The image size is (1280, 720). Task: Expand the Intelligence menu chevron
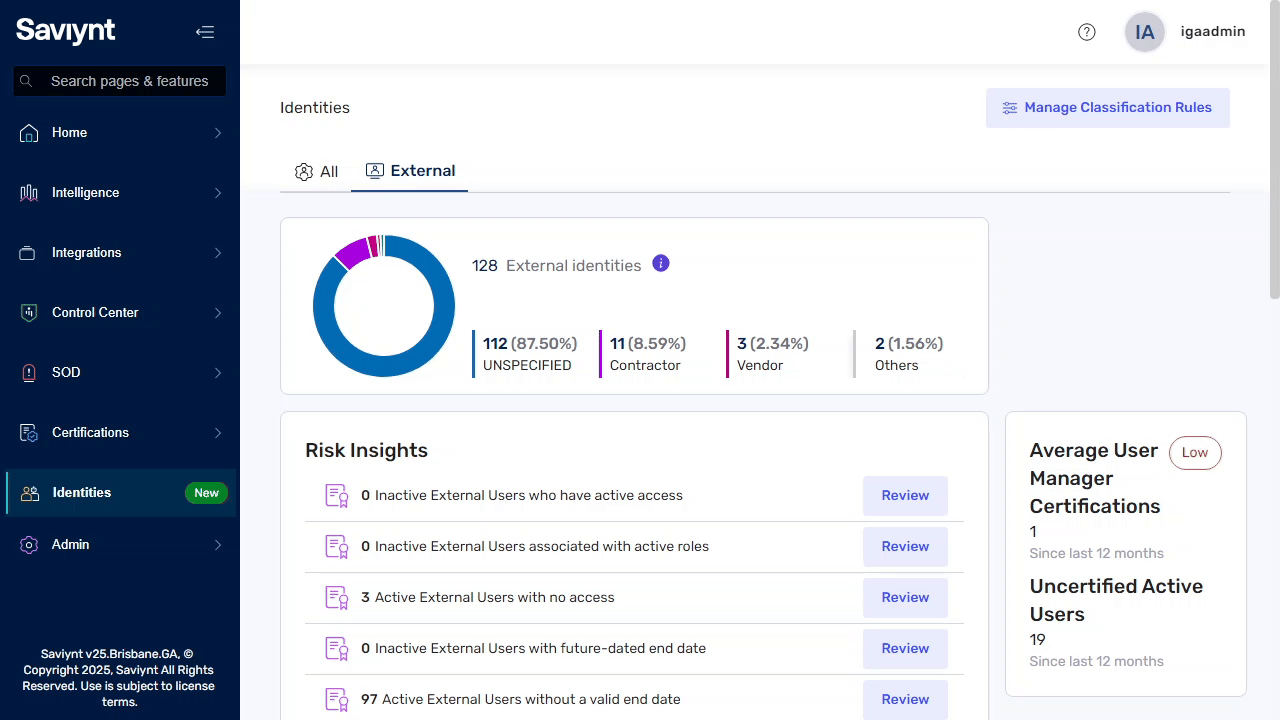click(218, 193)
